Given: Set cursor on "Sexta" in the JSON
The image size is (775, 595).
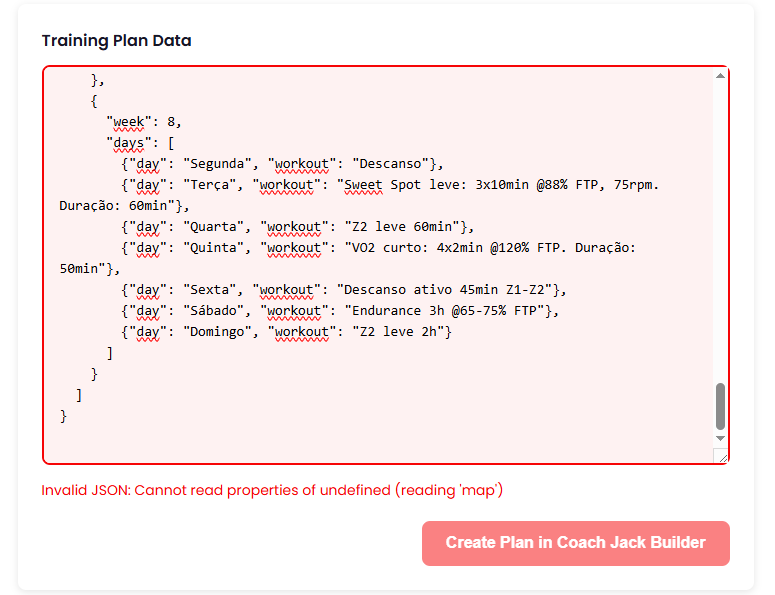Looking at the screenshot, I should [210, 290].
